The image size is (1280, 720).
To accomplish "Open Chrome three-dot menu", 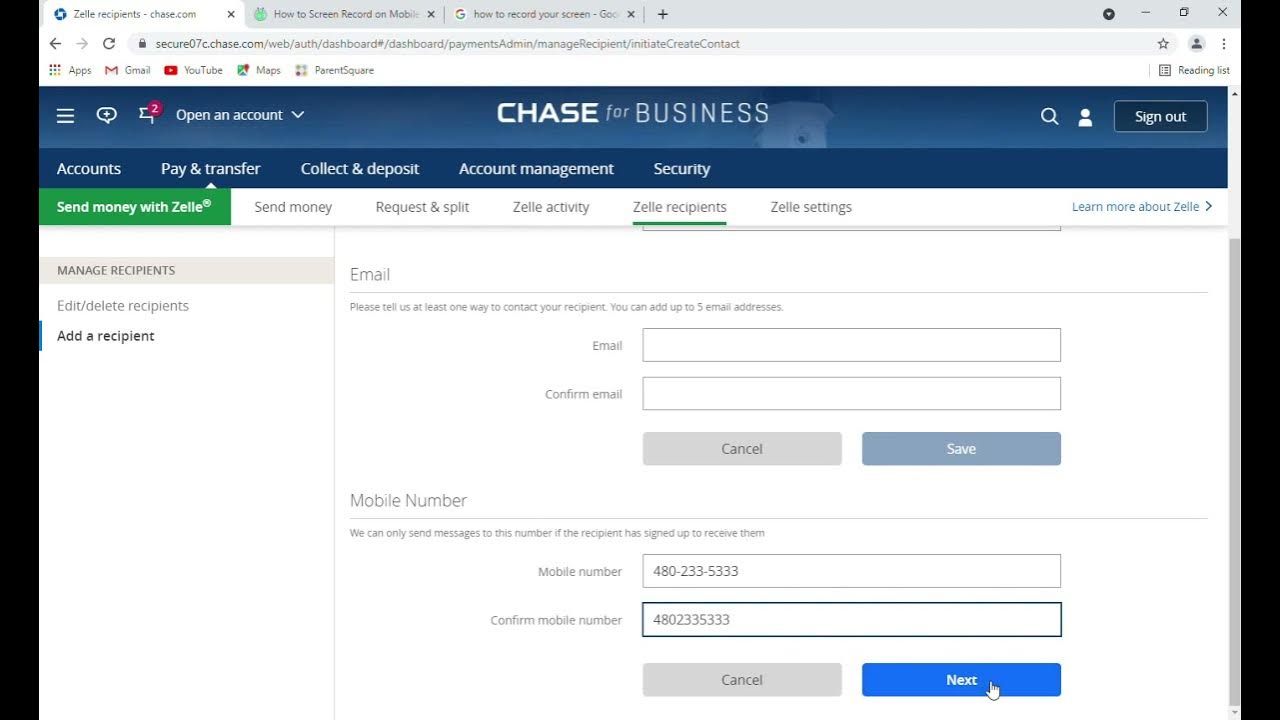I will [1224, 44].
